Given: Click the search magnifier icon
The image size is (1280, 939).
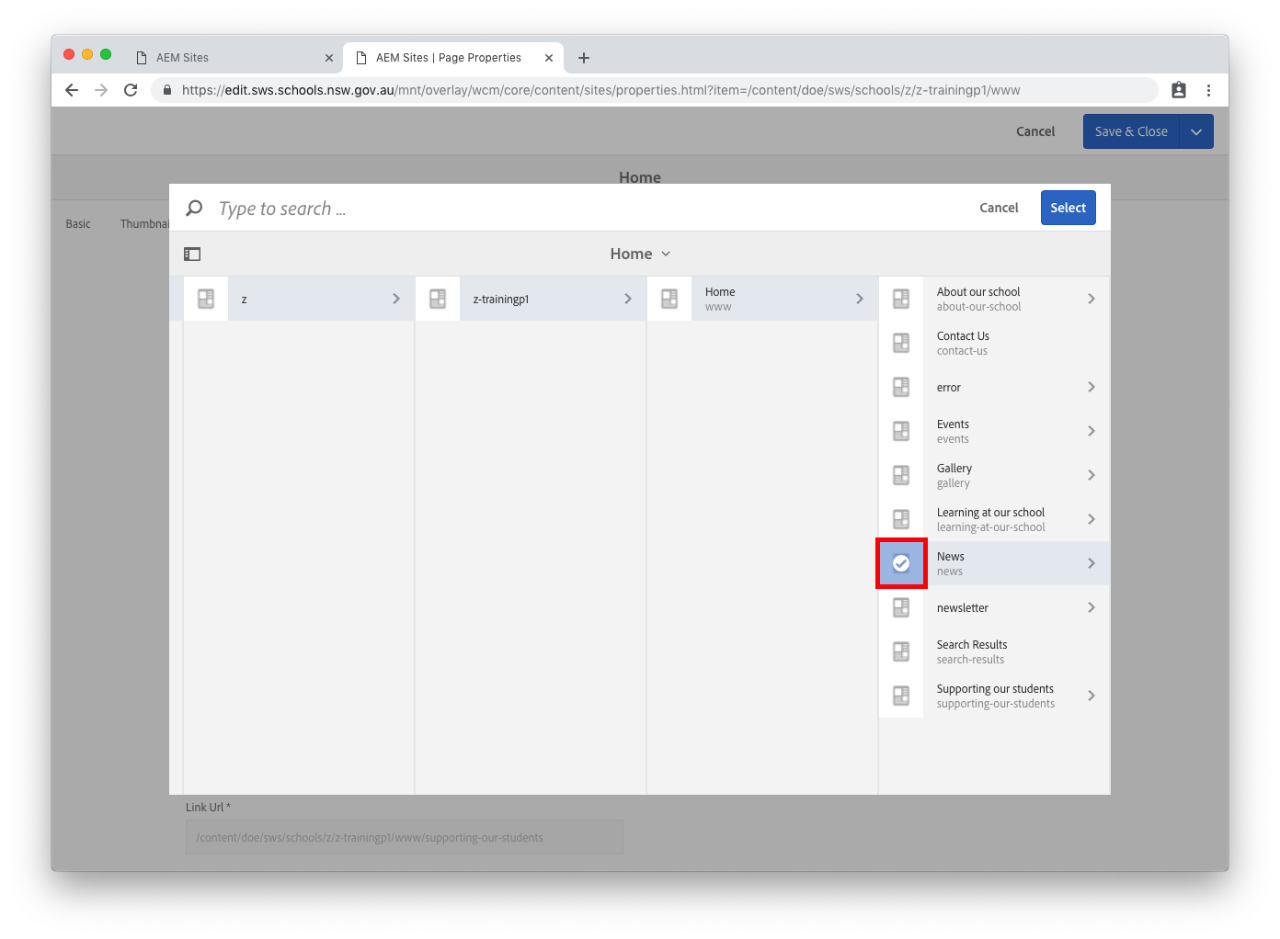Looking at the screenshot, I should (x=195, y=208).
